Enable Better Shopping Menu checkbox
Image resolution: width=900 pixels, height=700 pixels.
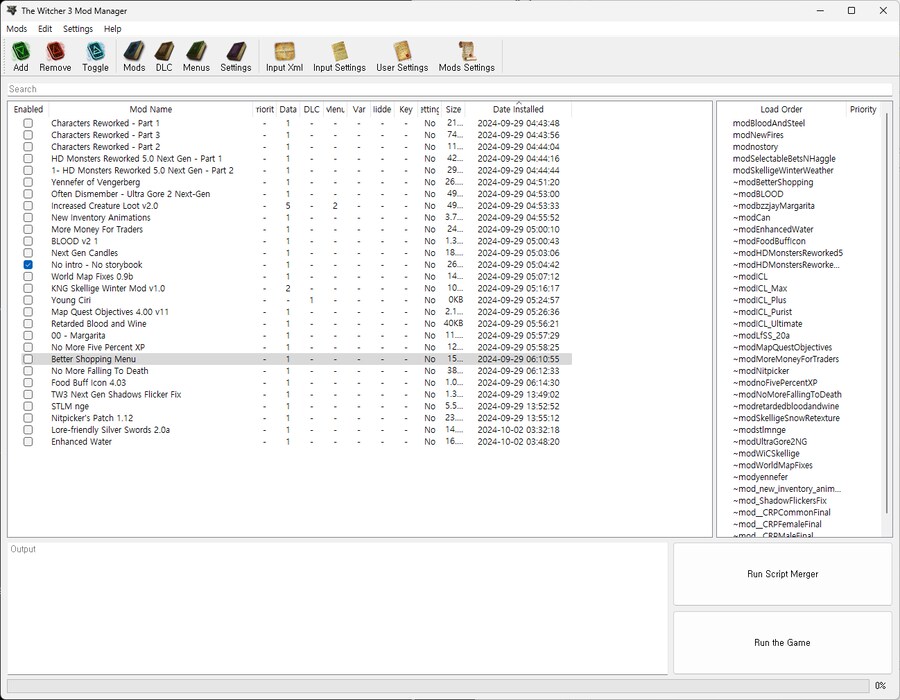[28, 359]
